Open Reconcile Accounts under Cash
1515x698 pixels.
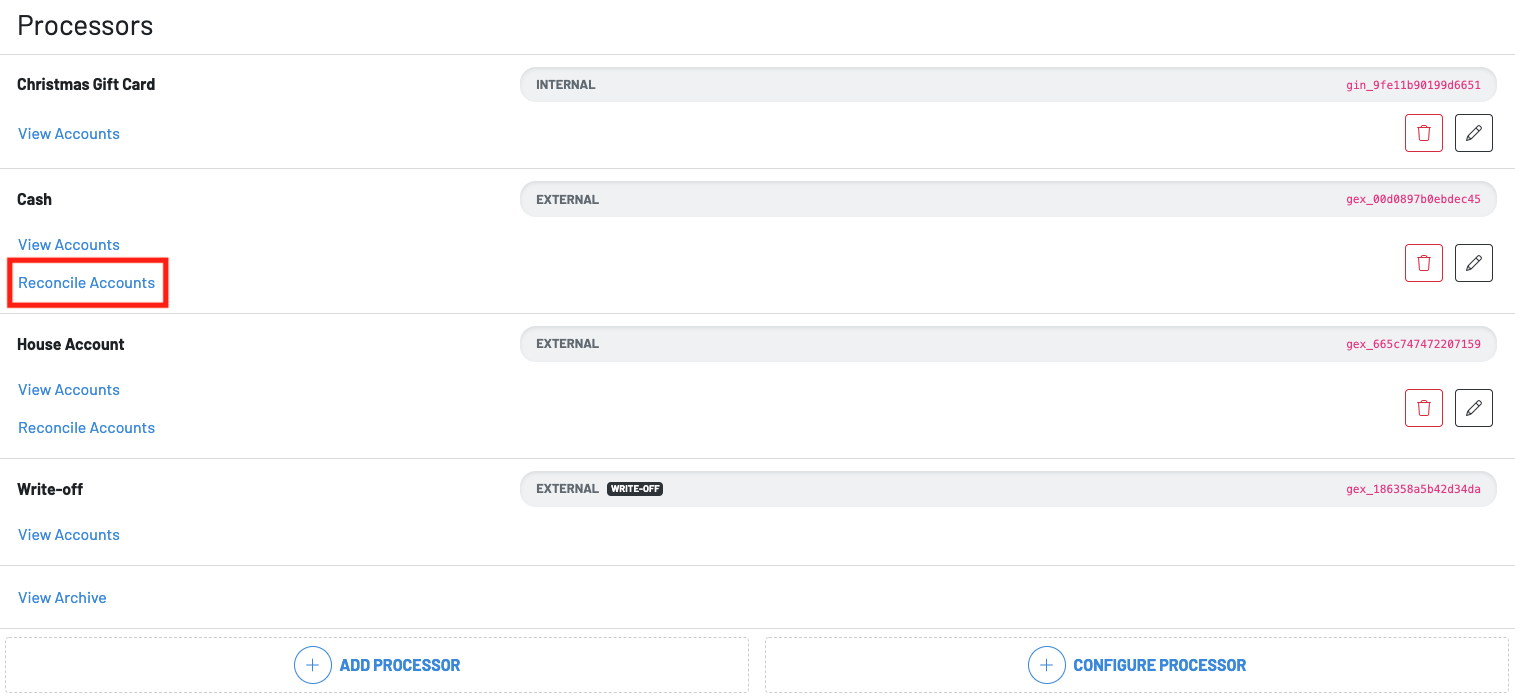click(87, 283)
